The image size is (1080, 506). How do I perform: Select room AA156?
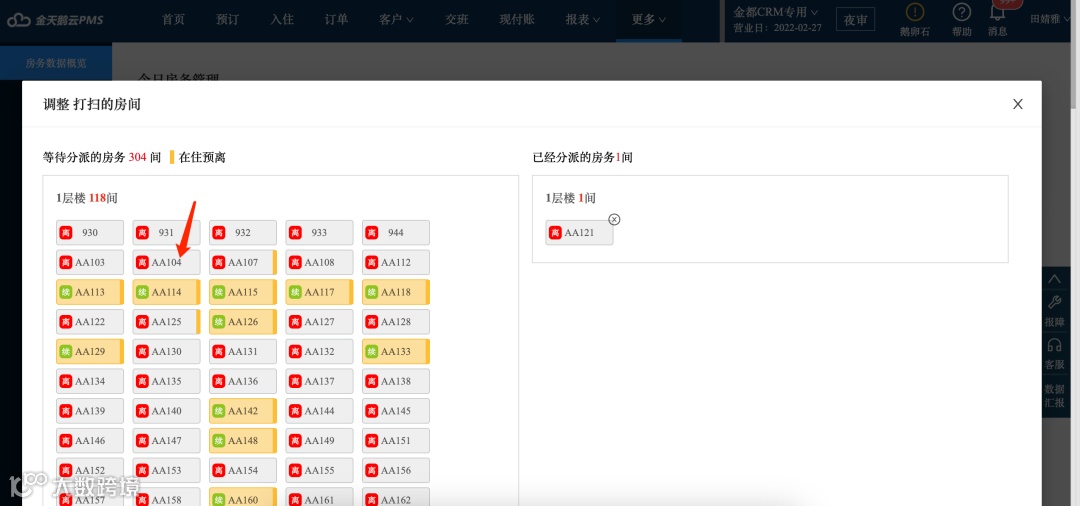point(396,470)
